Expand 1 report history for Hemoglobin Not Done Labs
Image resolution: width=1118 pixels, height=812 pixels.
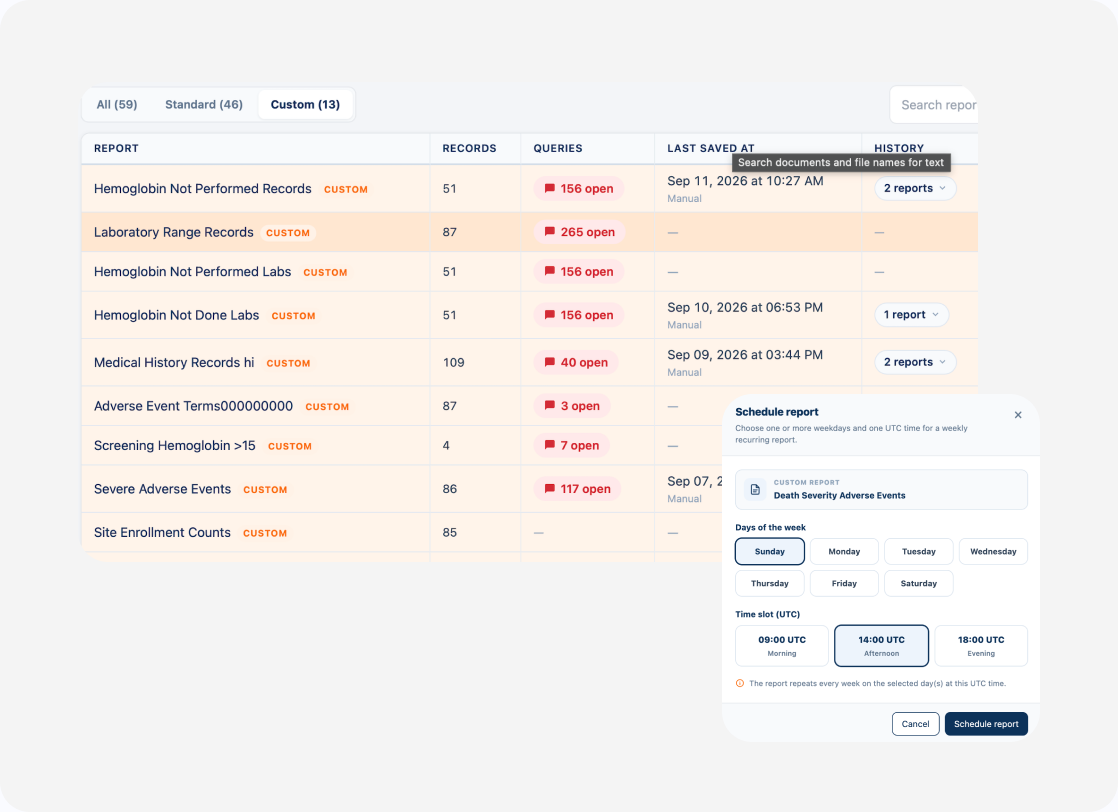click(911, 314)
